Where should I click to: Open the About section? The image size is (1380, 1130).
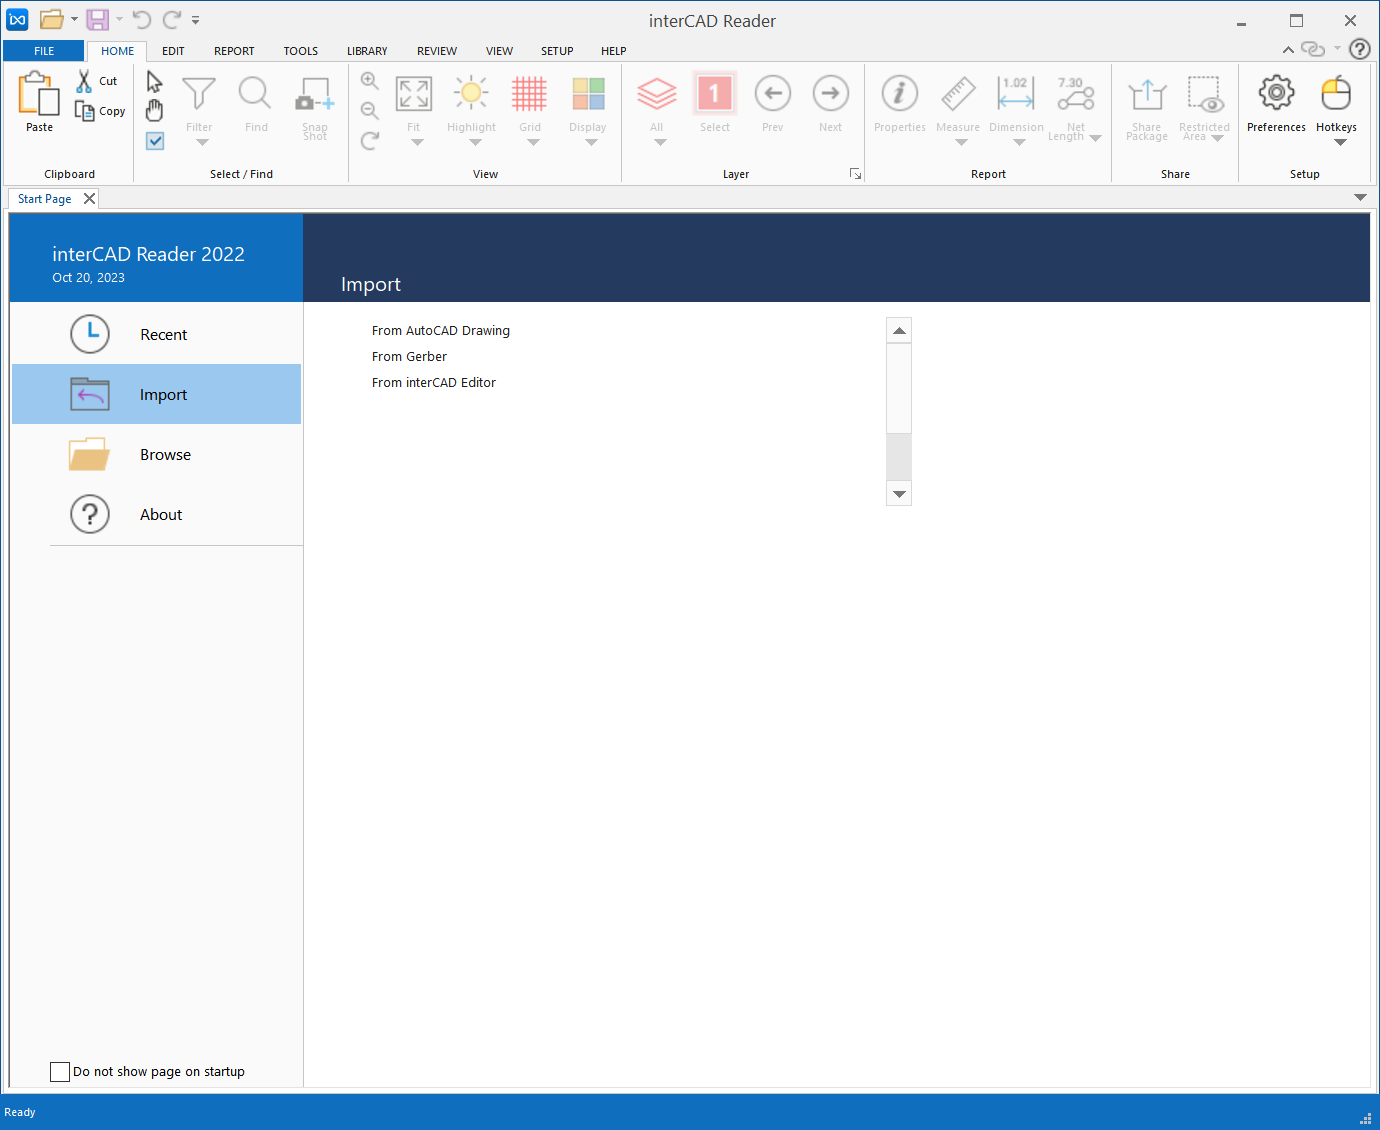[x=156, y=514]
